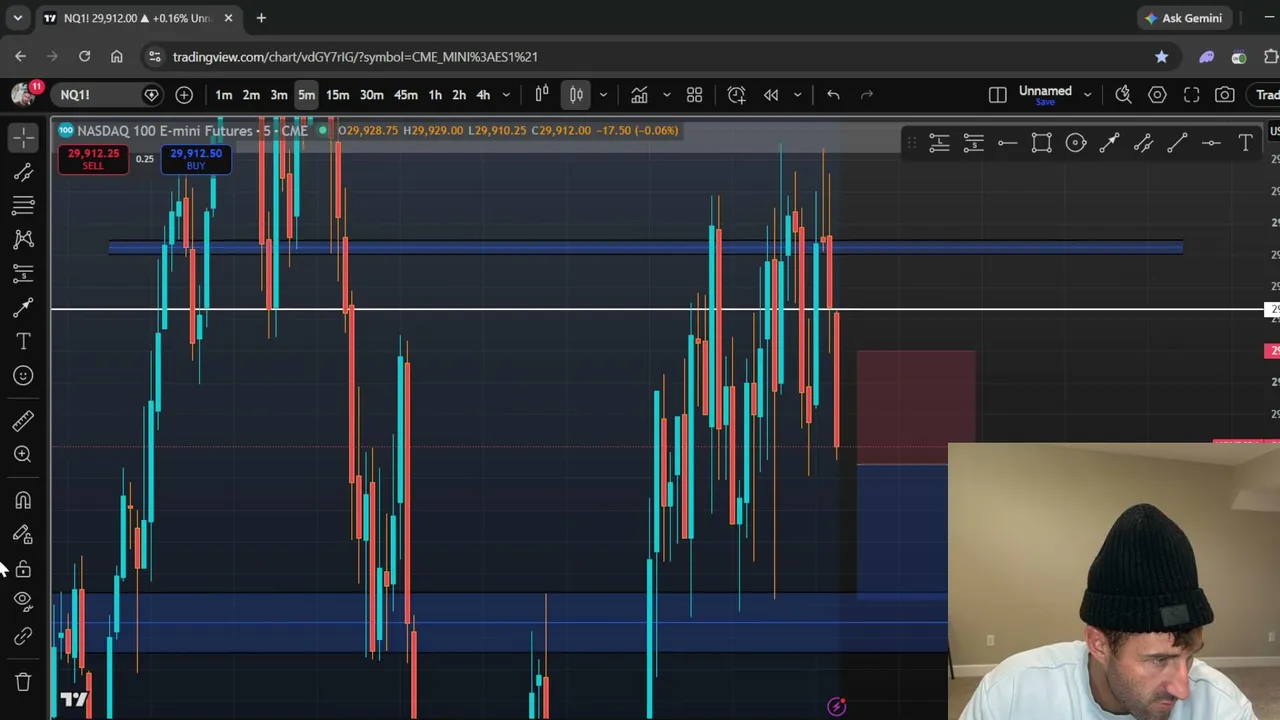Click the drawing link/sync icon in left sidebar
Viewport: 1280px width, 720px height.
tap(23, 636)
